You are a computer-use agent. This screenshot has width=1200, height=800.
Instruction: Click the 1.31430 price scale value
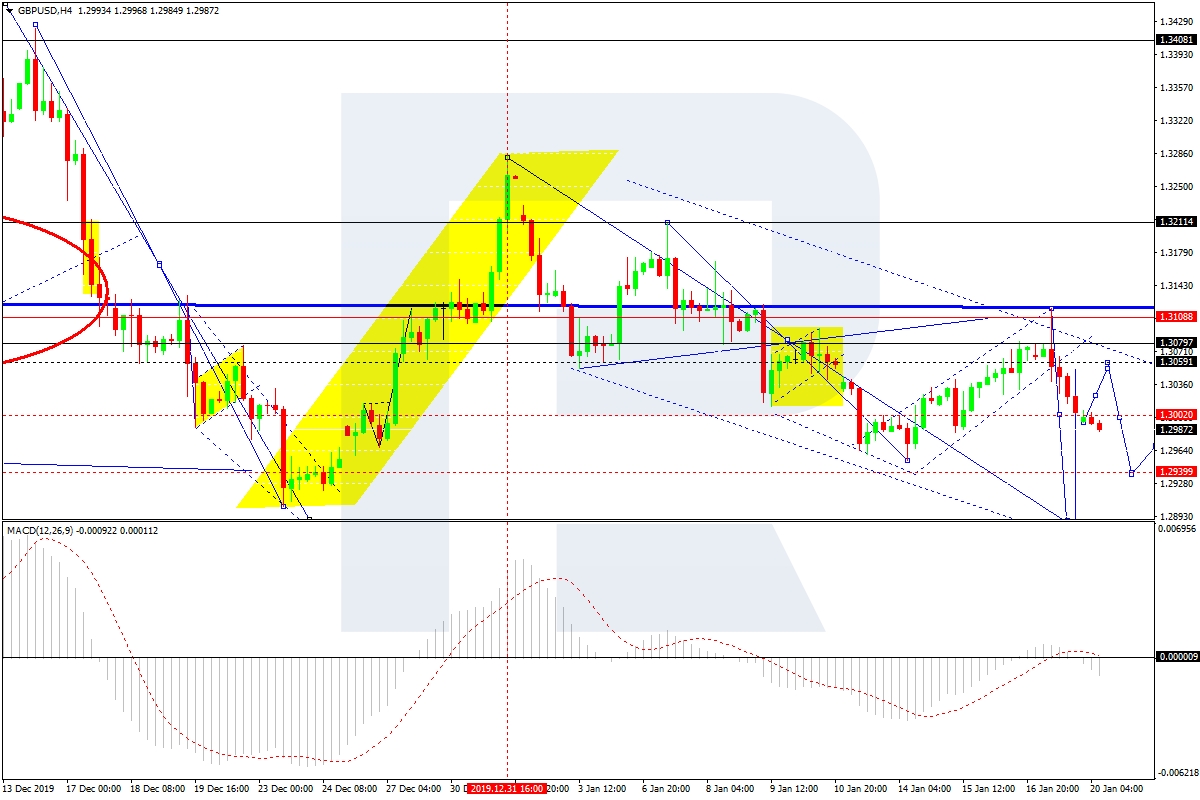coord(1176,285)
